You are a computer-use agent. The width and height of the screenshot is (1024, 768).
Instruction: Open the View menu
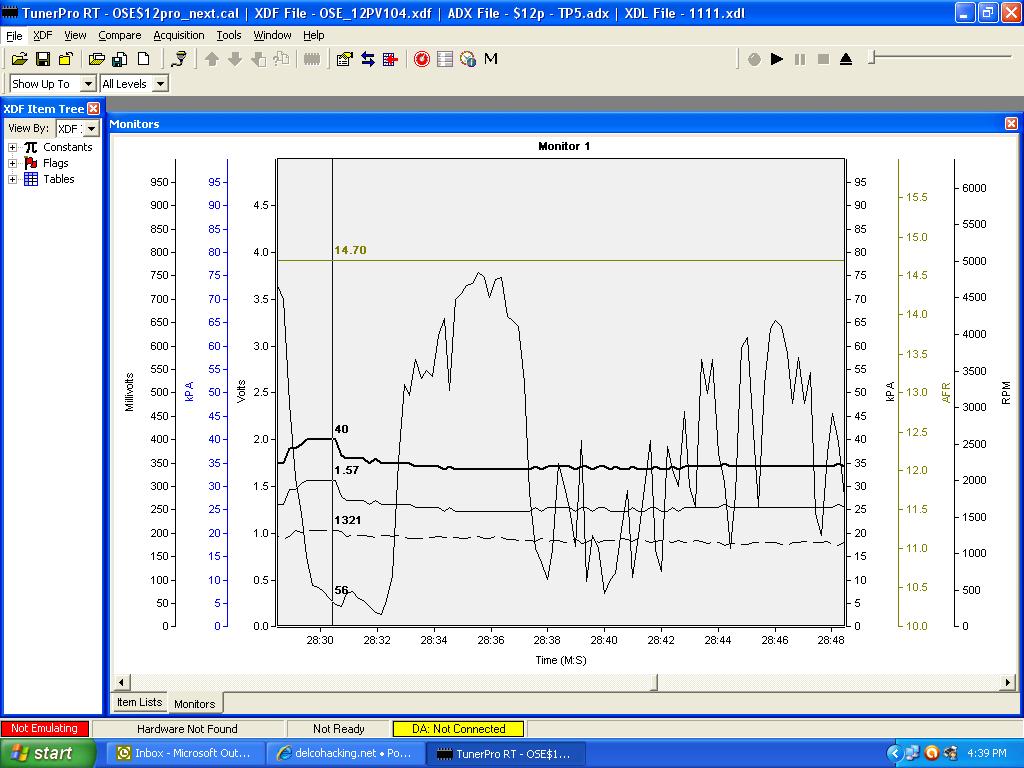coord(74,35)
